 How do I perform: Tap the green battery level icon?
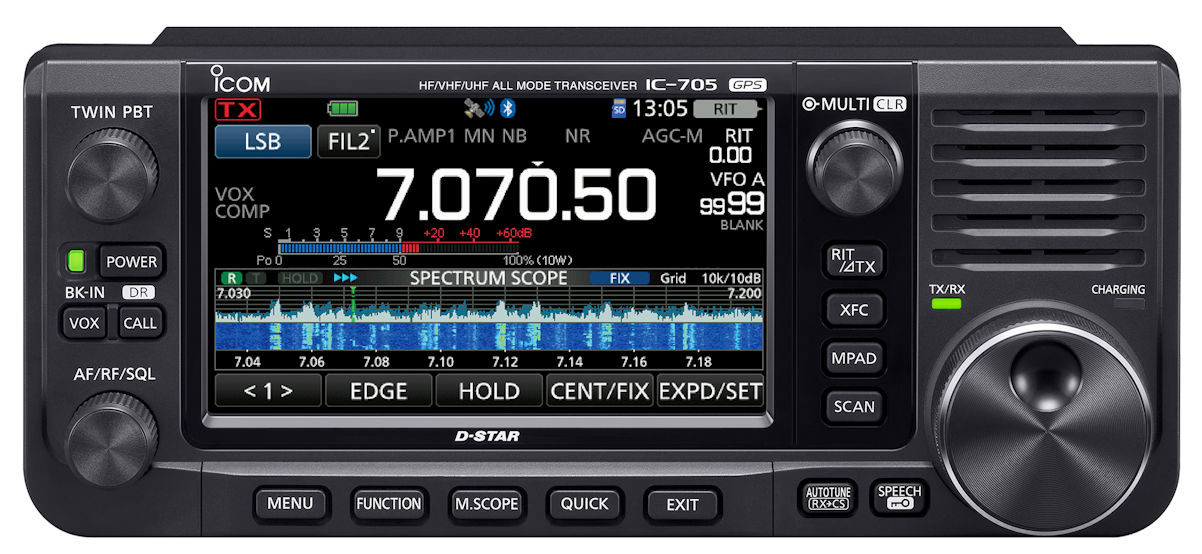[342, 108]
